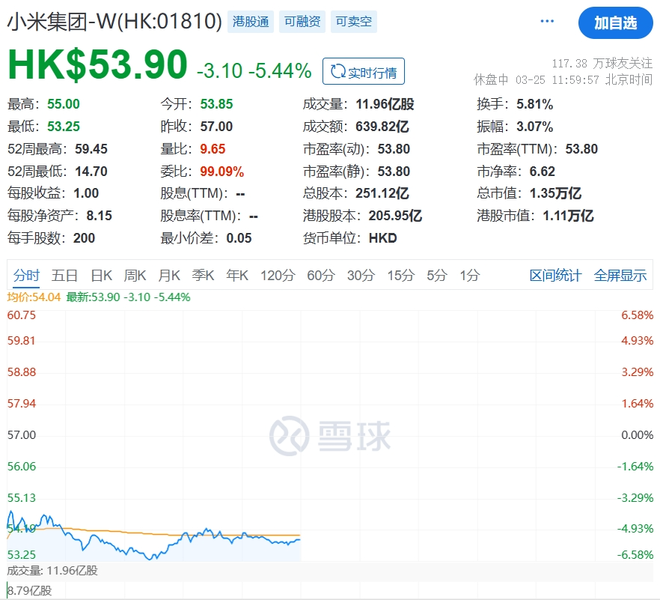Switch to the 五日 chart tab
Screen dimensions: 660x600
coord(65,275)
